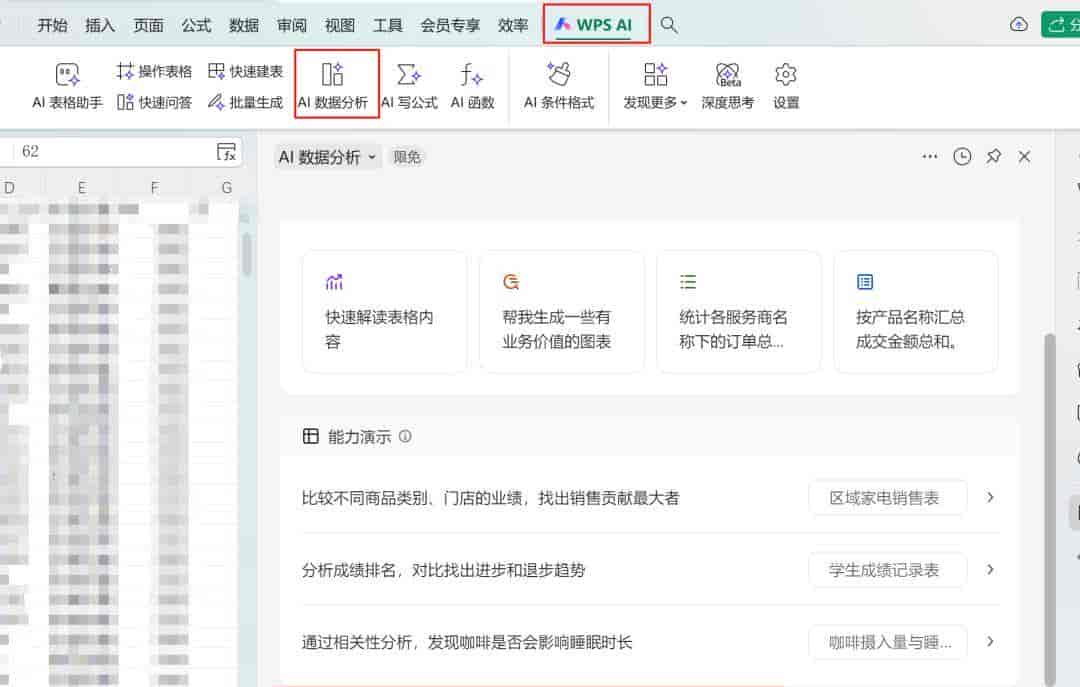Screen dimensions: 1080x687
Task: Switch to the 公式 tab
Action: pyautogui.click(x=196, y=25)
